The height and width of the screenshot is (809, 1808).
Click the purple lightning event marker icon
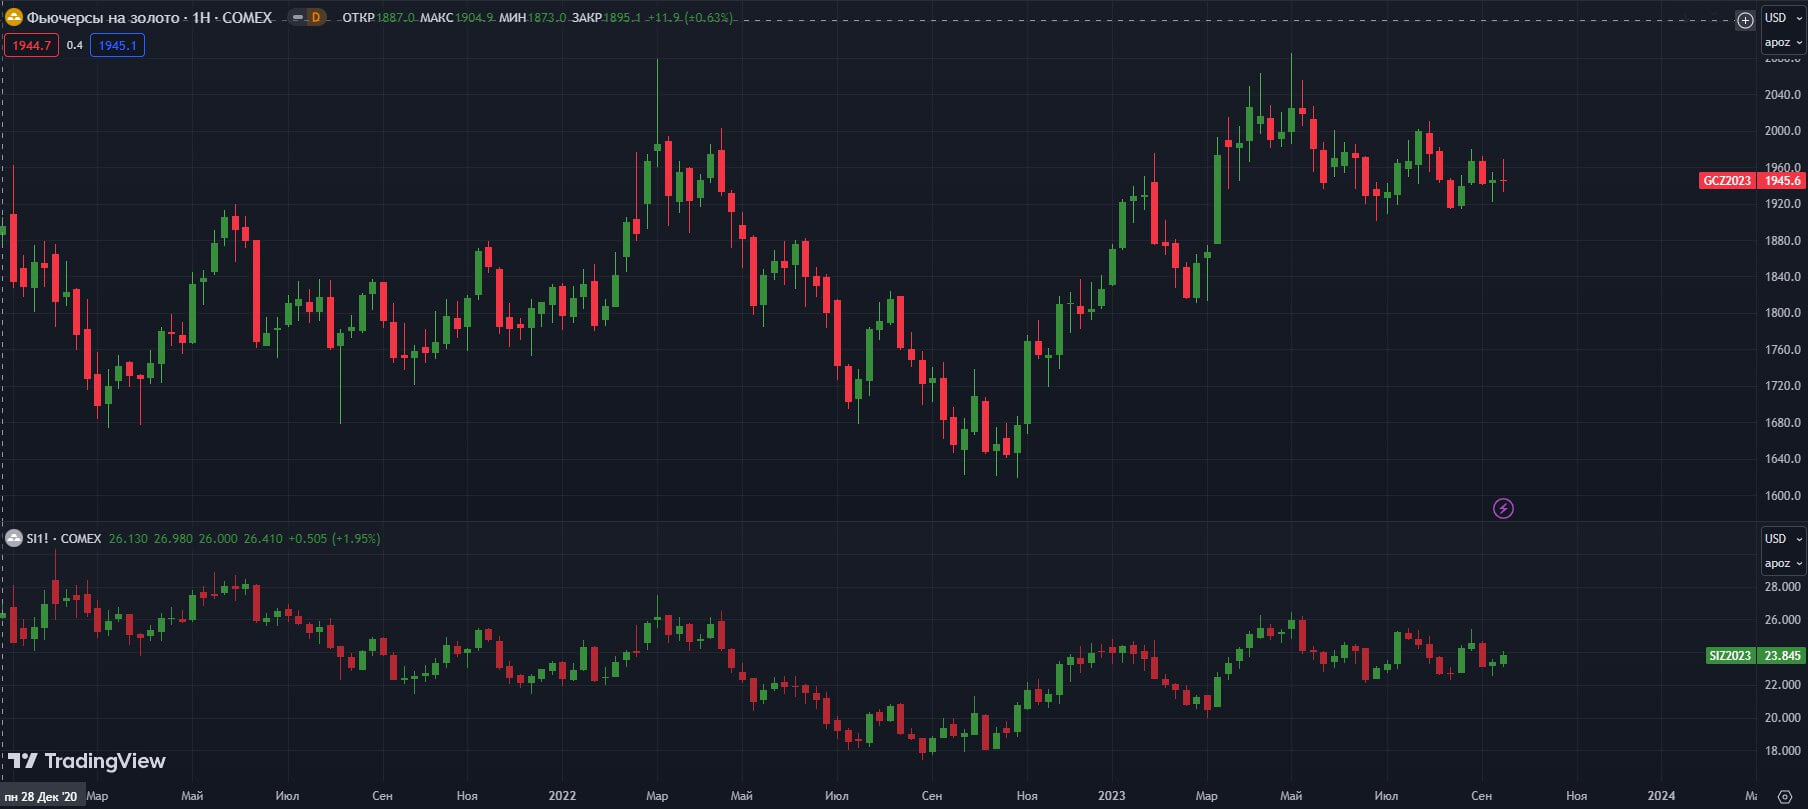pyautogui.click(x=1503, y=508)
